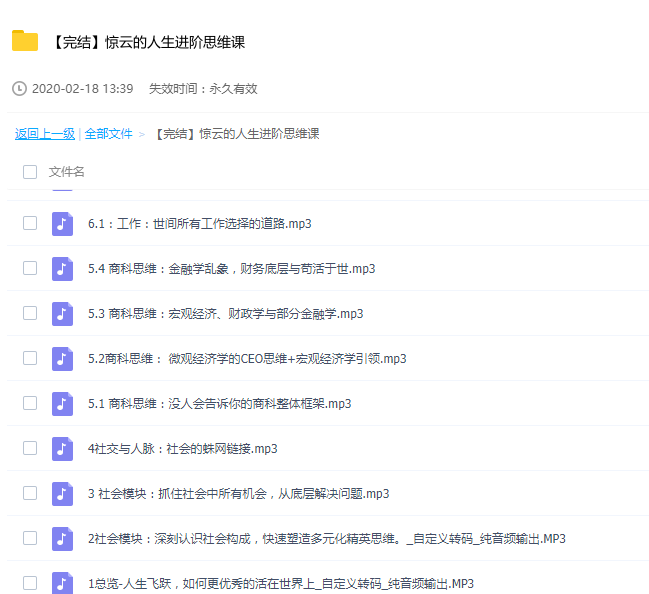Open 3 社会模块：抓住社会中所有机会 file
This screenshot has width=649, height=594.
(x=238, y=494)
